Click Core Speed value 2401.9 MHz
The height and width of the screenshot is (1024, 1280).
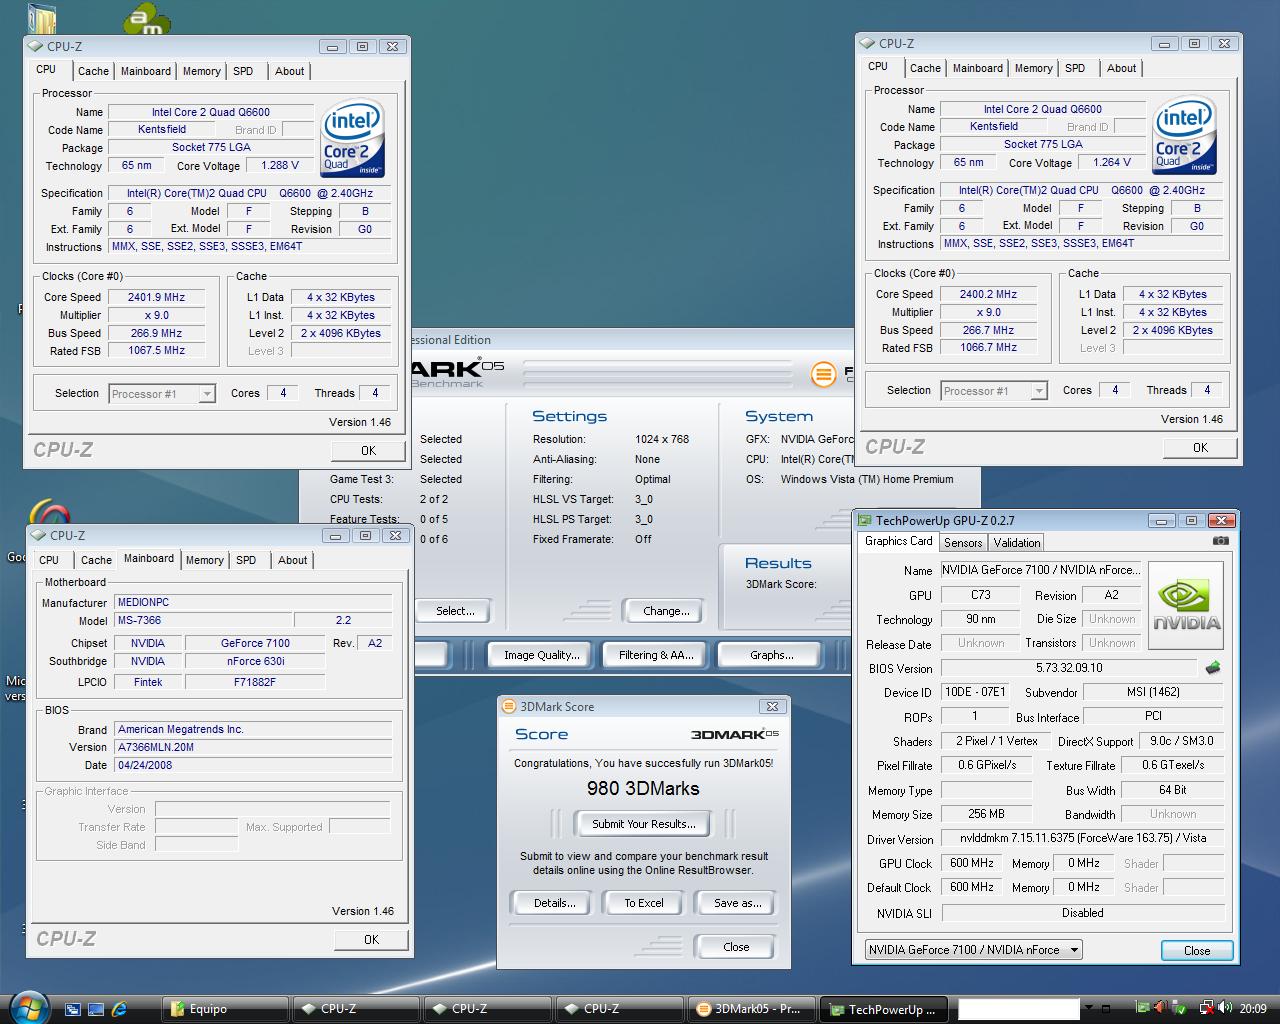pyautogui.click(x=156, y=297)
